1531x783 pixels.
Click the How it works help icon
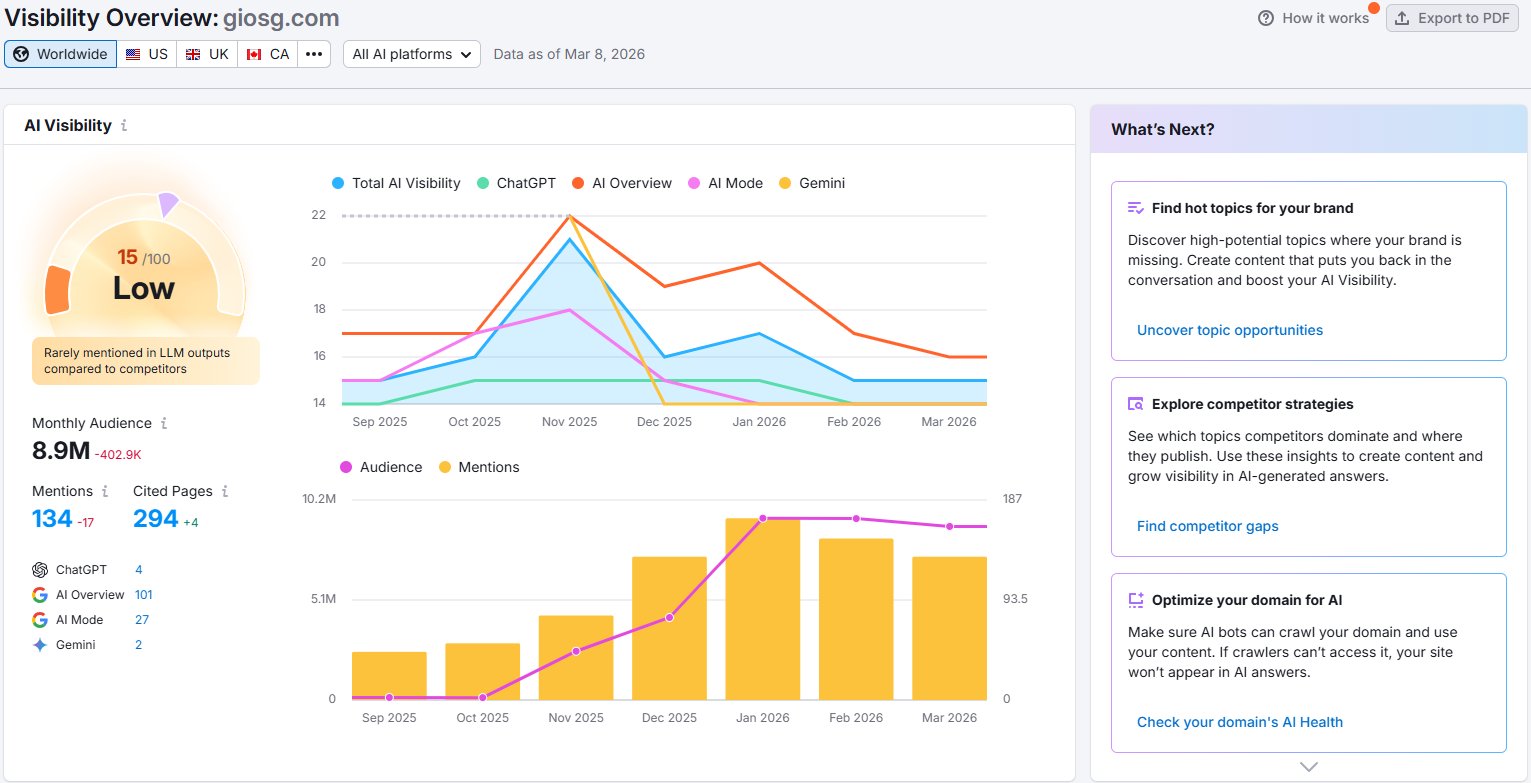coord(1266,18)
